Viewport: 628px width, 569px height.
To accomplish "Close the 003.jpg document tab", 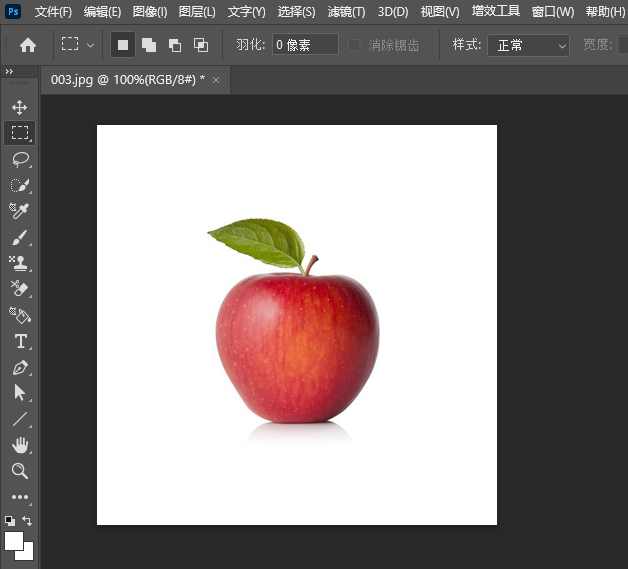I will [x=216, y=79].
